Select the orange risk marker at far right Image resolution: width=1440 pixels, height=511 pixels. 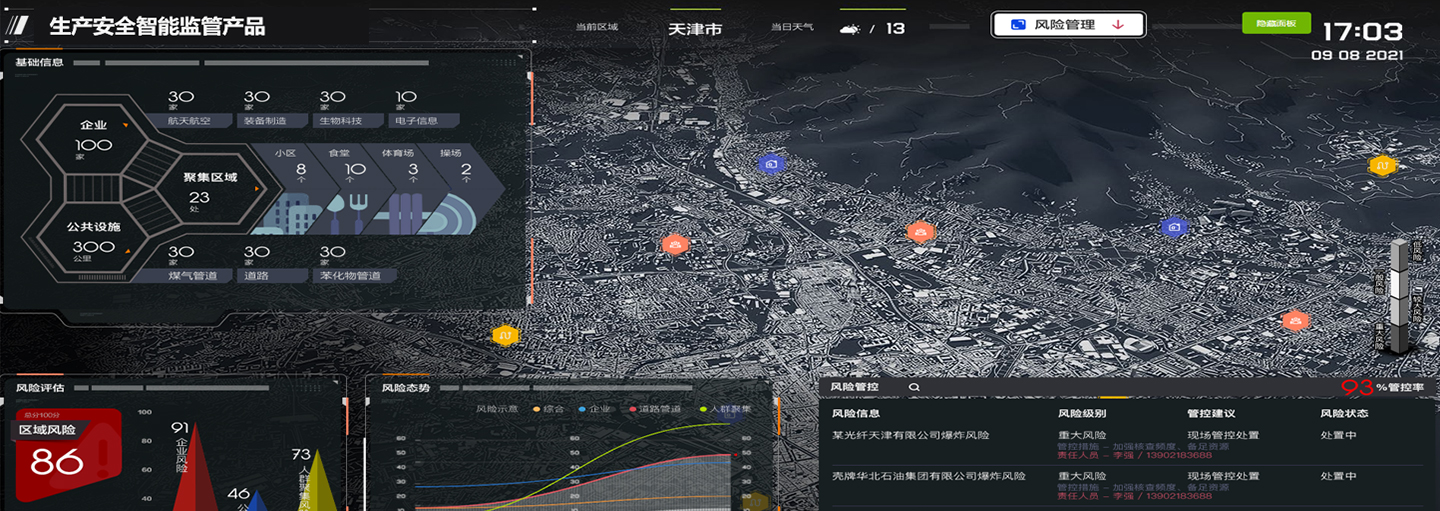pyautogui.click(x=1296, y=321)
